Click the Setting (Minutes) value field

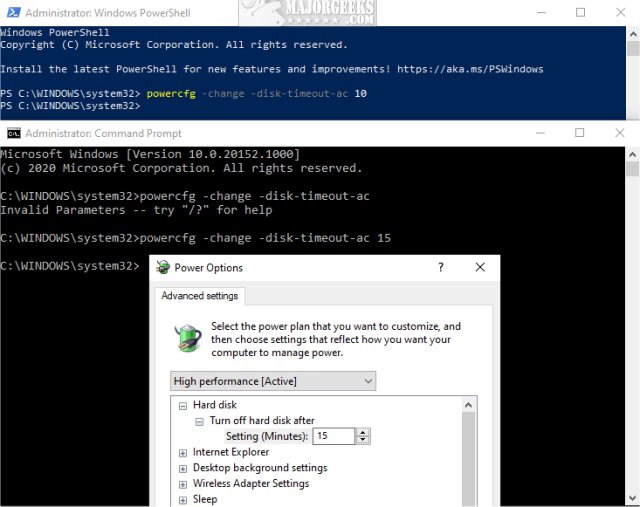tap(333, 436)
